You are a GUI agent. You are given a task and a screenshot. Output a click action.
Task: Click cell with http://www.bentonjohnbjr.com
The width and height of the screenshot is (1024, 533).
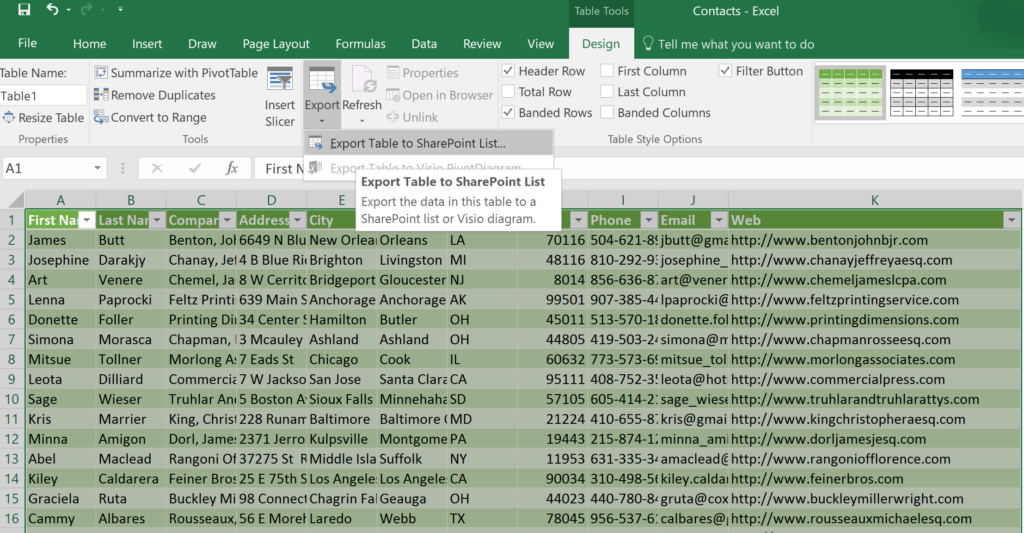pyautogui.click(x=874, y=240)
